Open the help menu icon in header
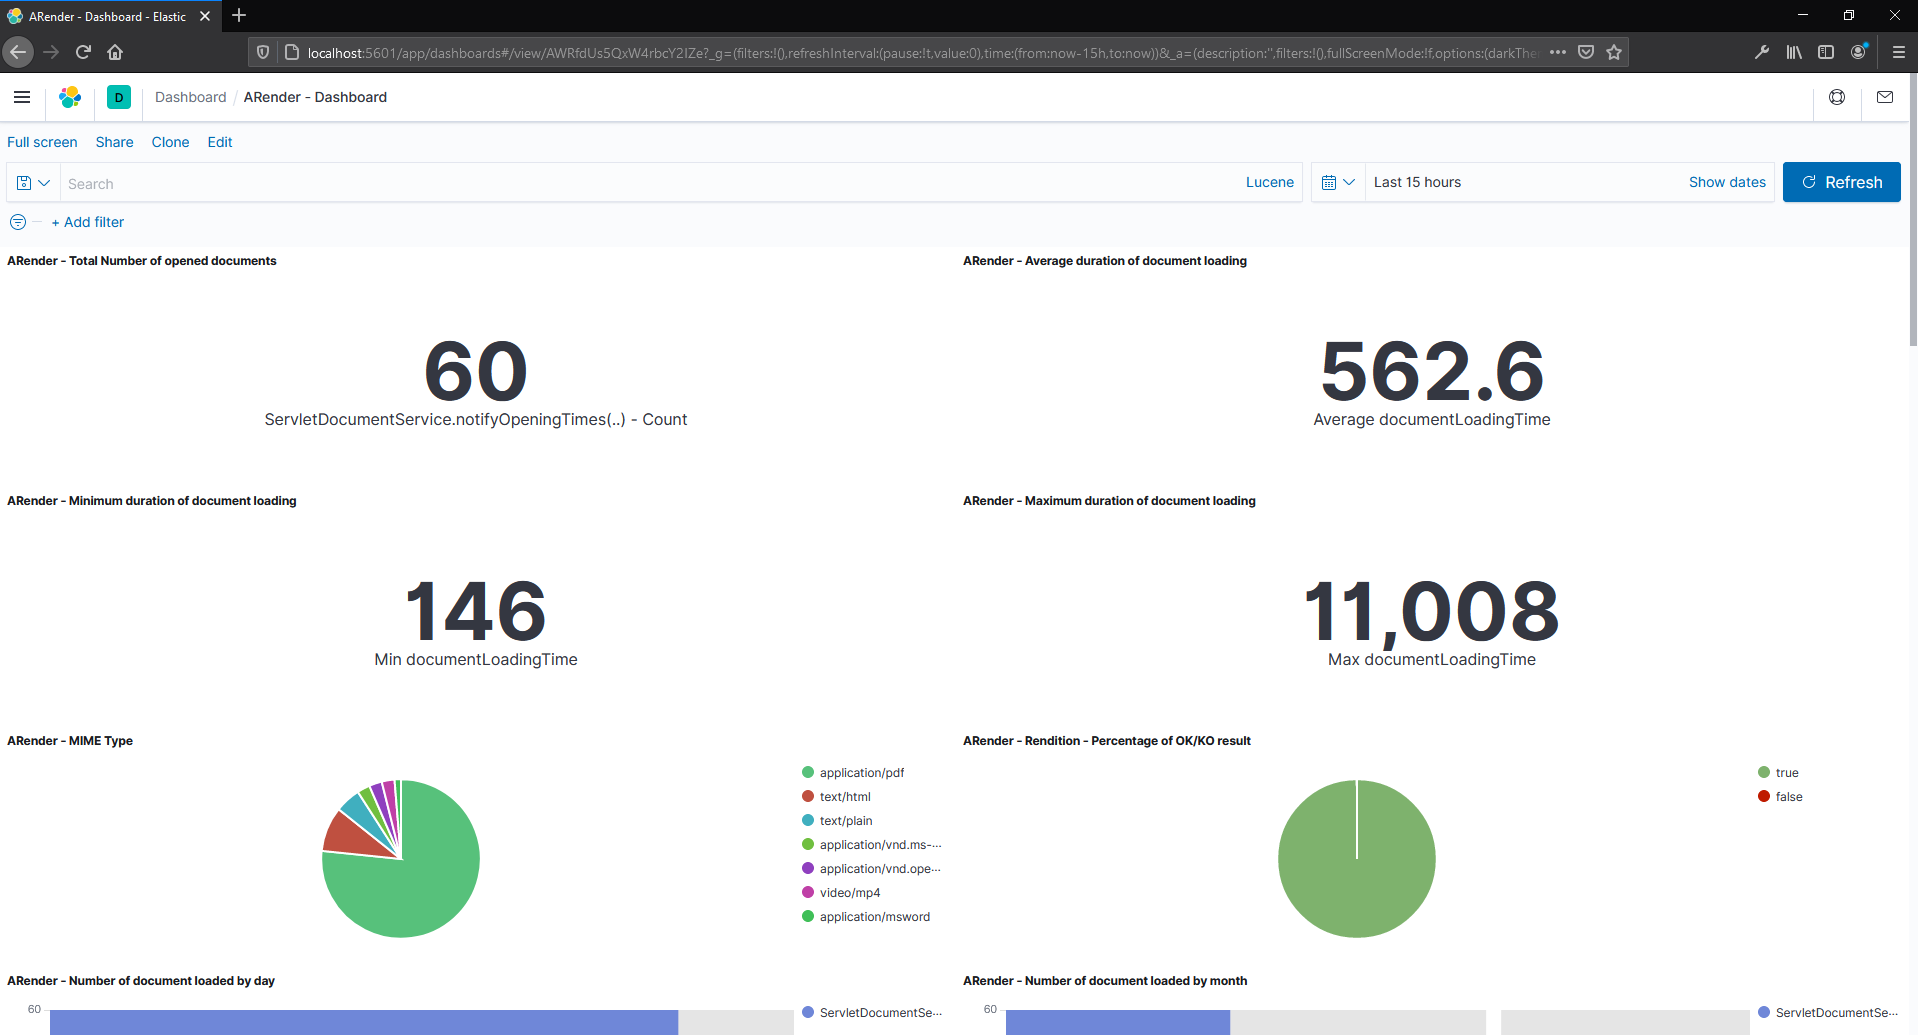Screen dimensions: 1918x1035 pyautogui.click(x=1837, y=97)
